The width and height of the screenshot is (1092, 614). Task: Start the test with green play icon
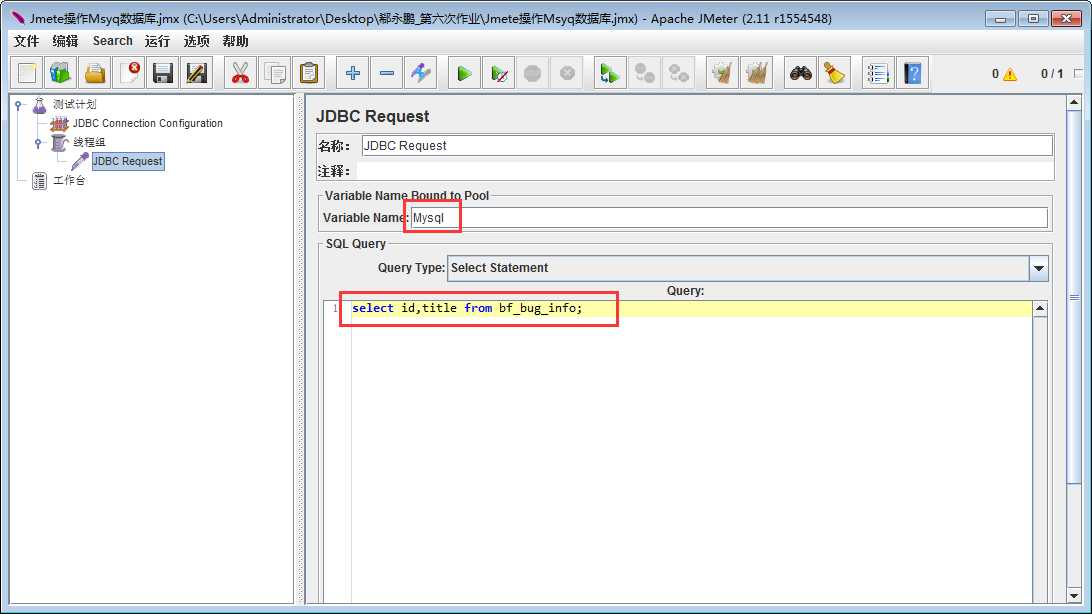click(464, 73)
